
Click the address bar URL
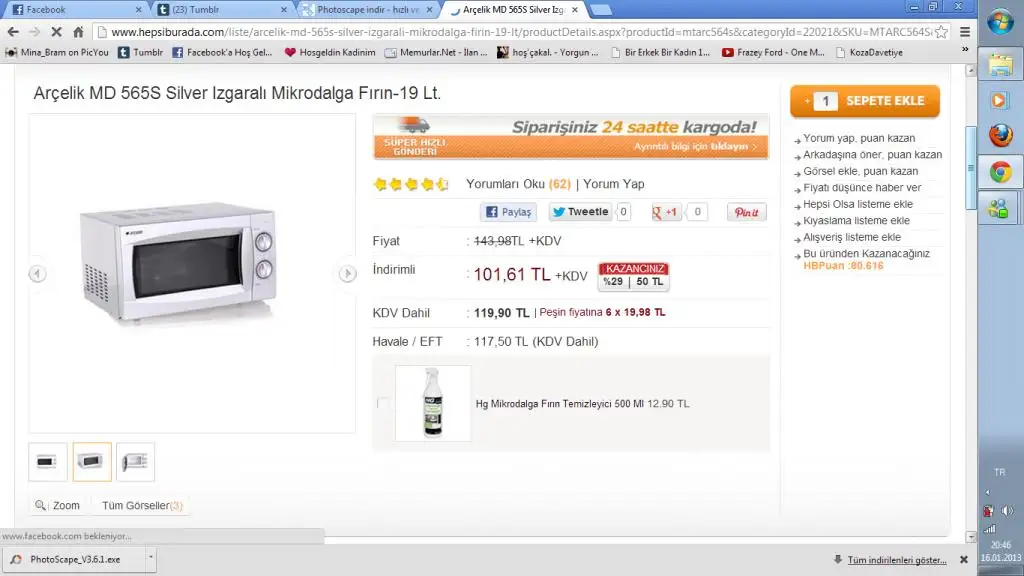point(521,32)
